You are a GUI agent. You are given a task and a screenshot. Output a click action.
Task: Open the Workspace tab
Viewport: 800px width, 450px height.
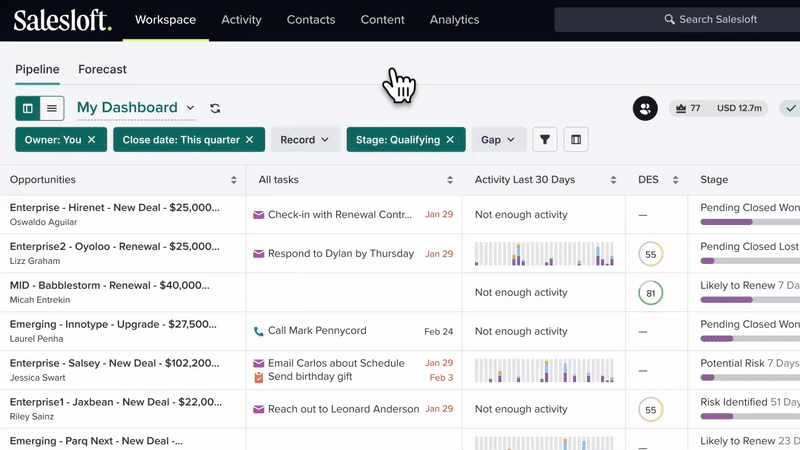tap(165, 20)
